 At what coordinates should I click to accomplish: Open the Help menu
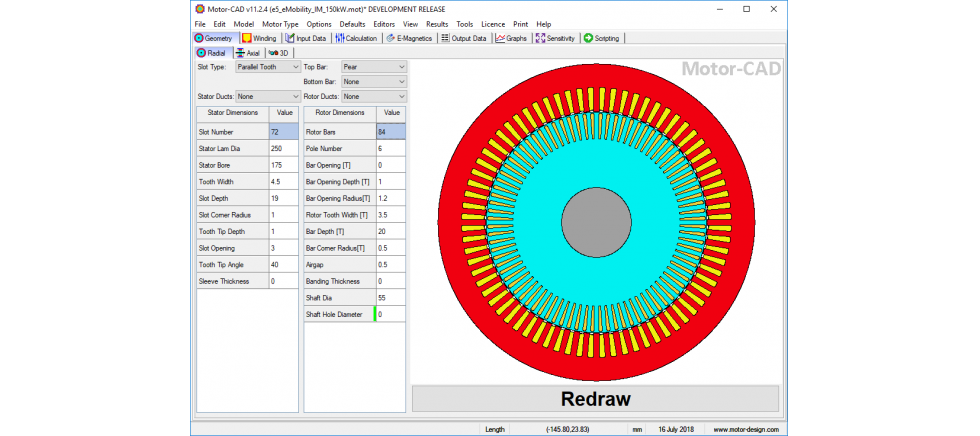544,24
